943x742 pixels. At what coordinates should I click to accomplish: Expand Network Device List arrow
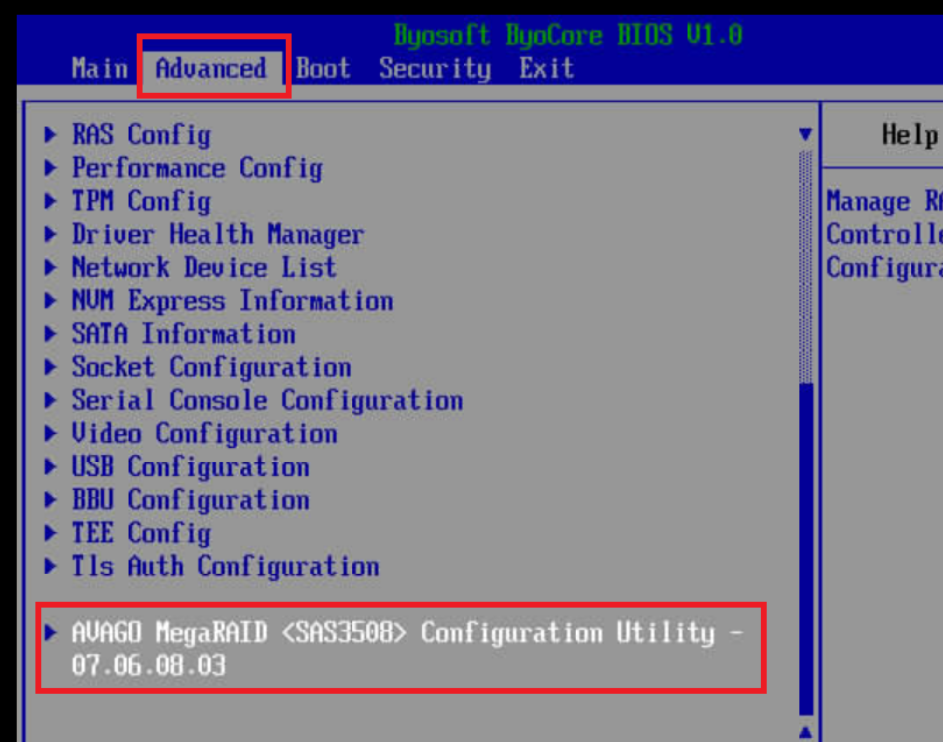tap(51, 268)
